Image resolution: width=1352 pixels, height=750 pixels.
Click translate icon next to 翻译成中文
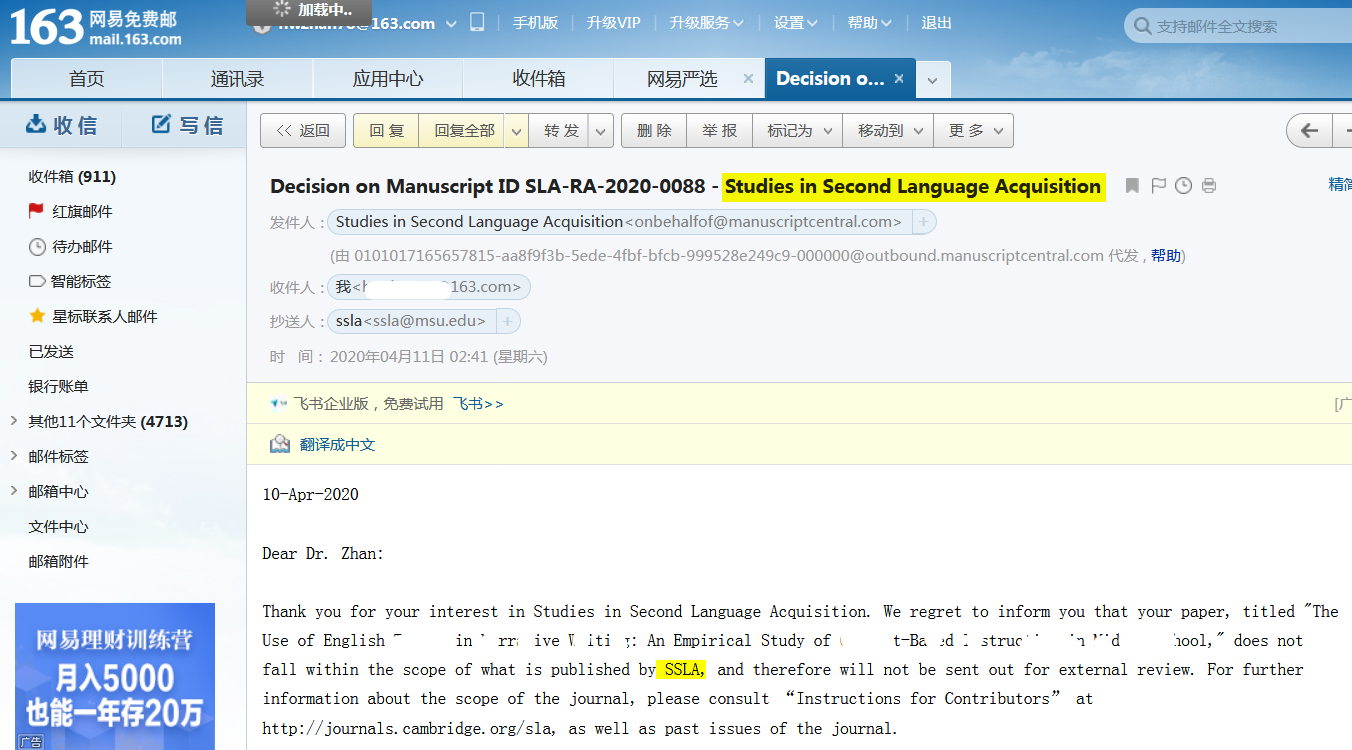(x=280, y=444)
